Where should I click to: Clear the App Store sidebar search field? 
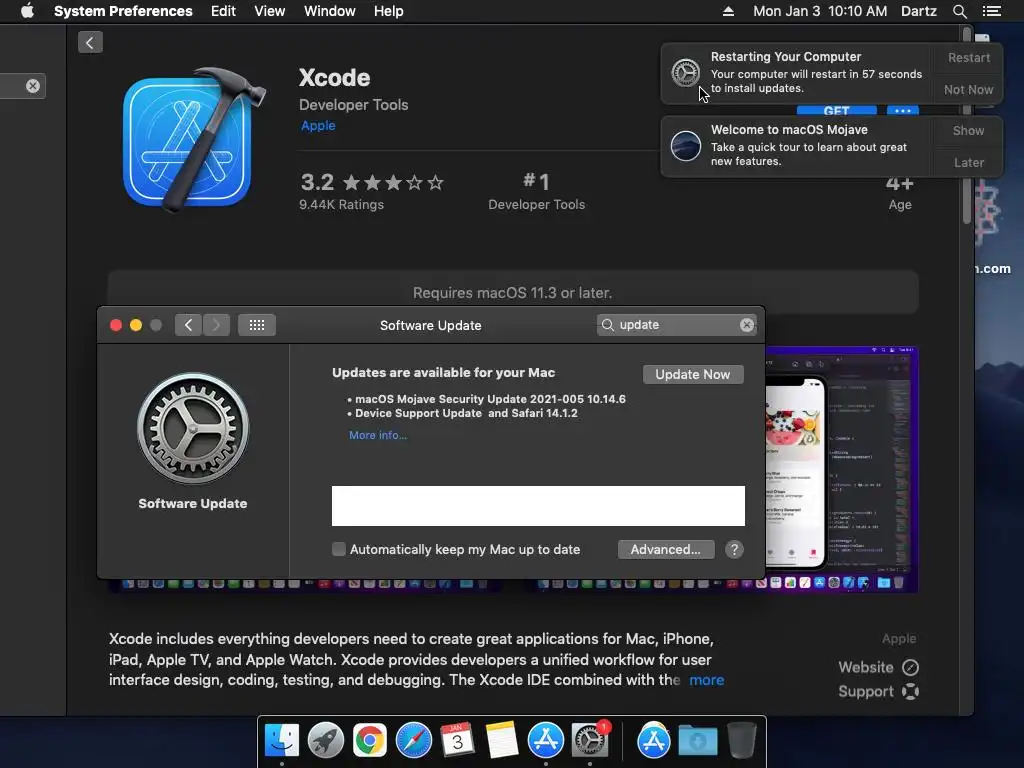point(33,86)
